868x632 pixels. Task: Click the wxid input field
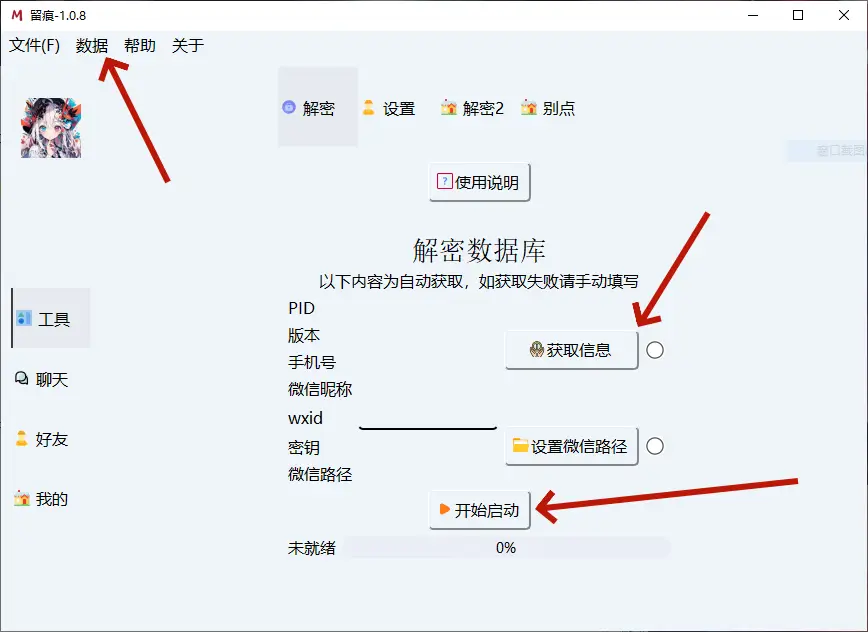pos(428,418)
